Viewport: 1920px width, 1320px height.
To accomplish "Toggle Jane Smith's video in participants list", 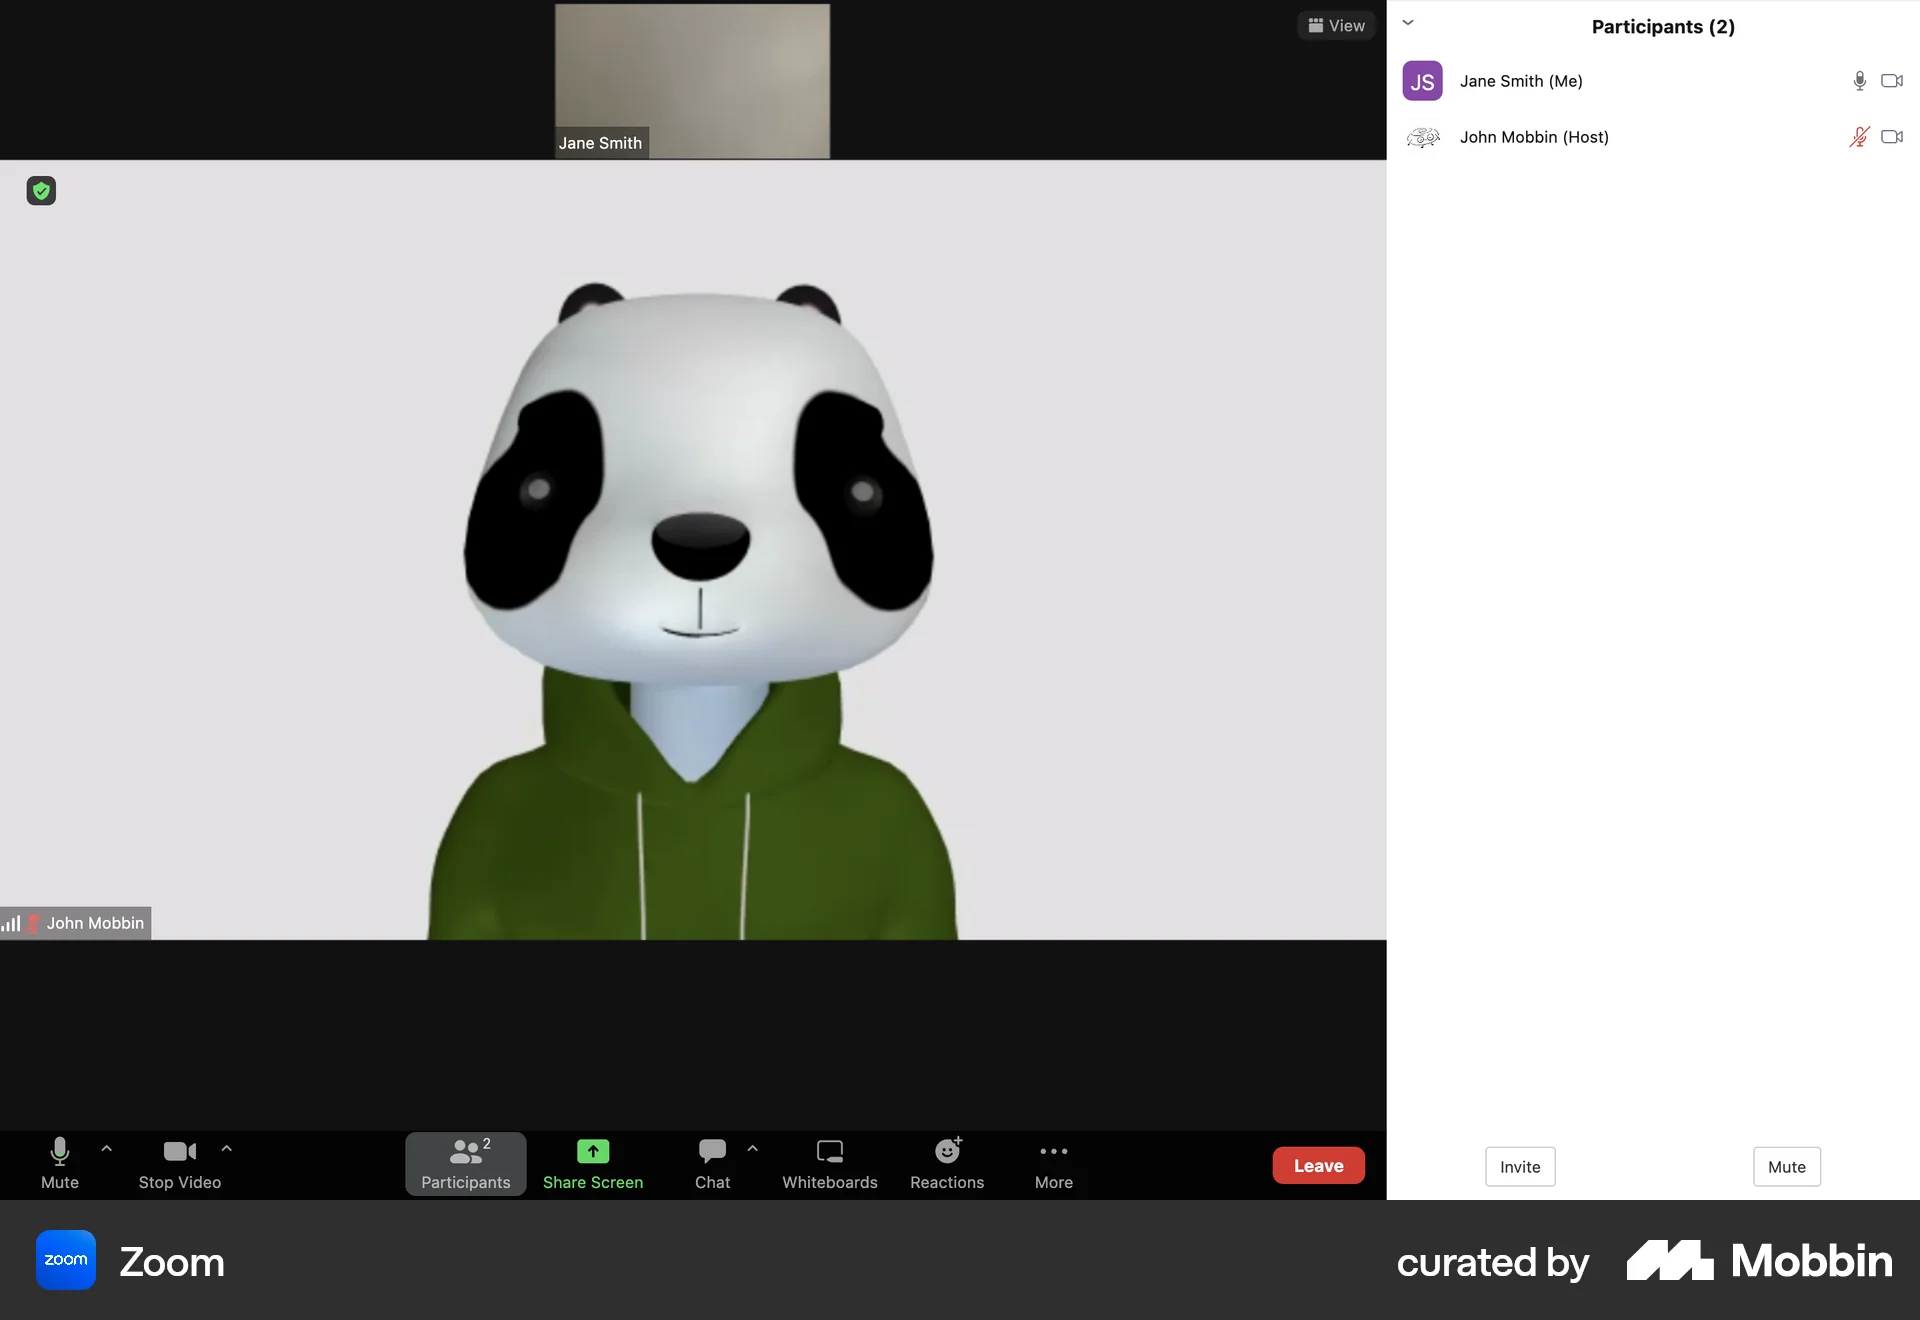I will [1890, 80].
